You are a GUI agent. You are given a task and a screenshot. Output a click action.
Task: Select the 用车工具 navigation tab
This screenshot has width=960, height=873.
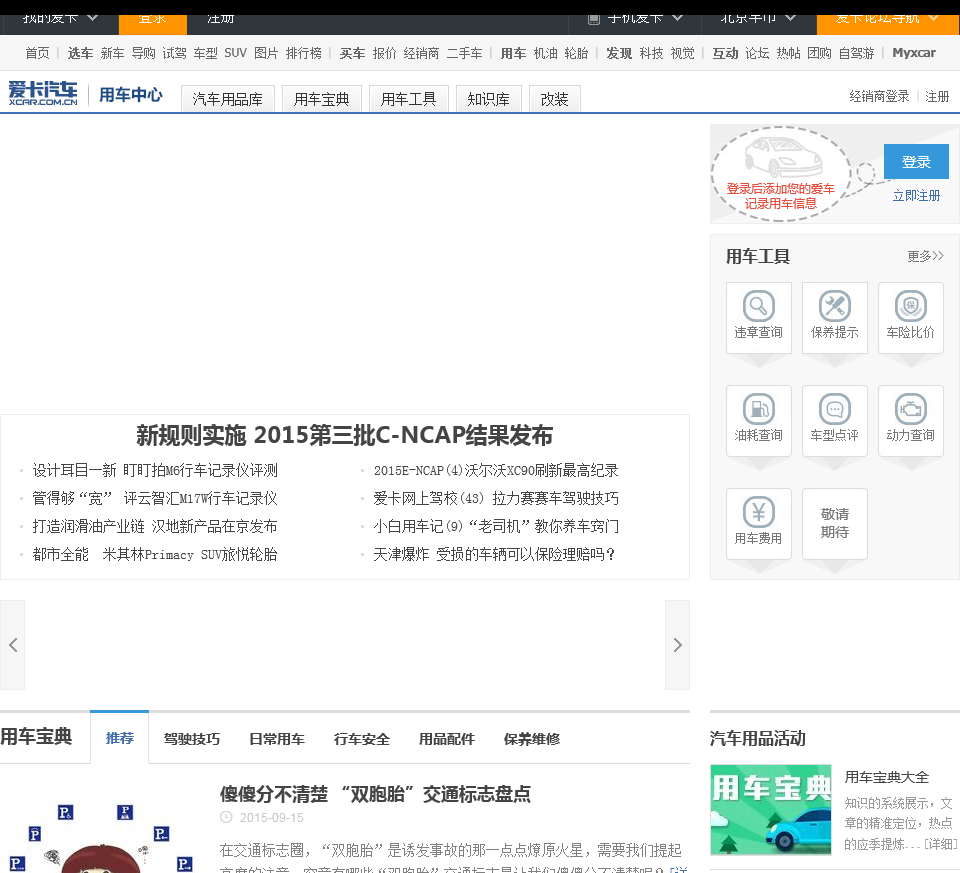(409, 99)
